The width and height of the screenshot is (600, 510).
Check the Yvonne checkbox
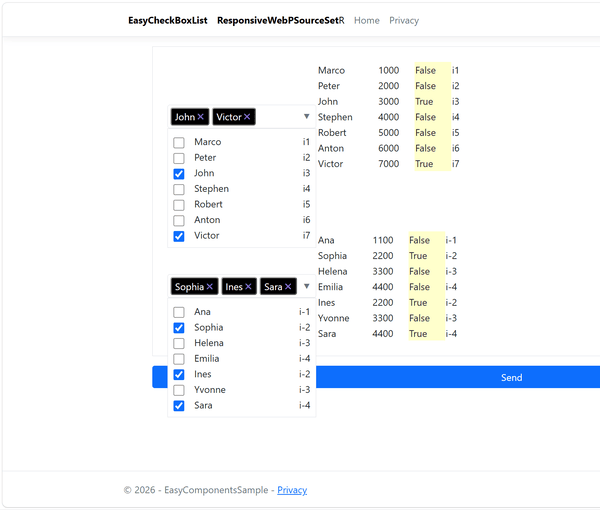(x=179, y=390)
